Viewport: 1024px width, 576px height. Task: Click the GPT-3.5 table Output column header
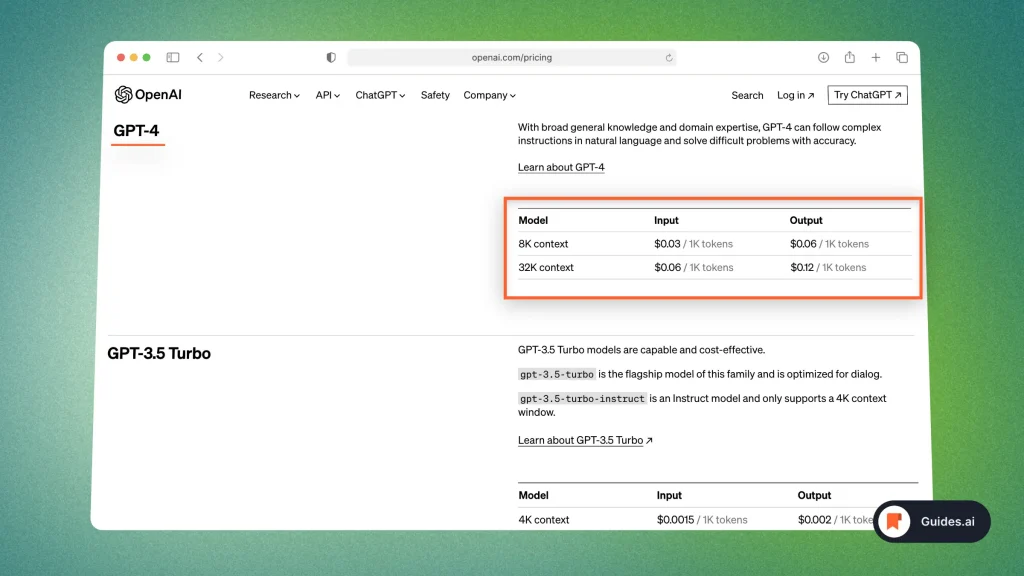814,495
